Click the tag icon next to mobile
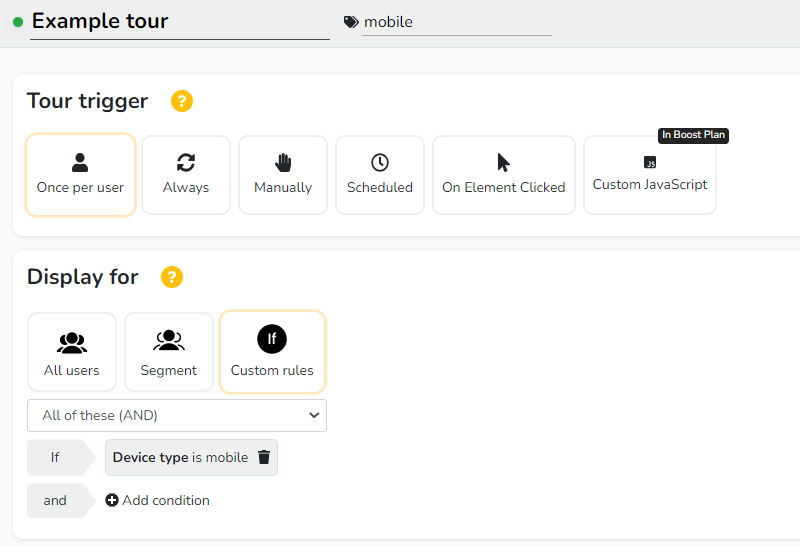This screenshot has width=800, height=546. pos(351,22)
